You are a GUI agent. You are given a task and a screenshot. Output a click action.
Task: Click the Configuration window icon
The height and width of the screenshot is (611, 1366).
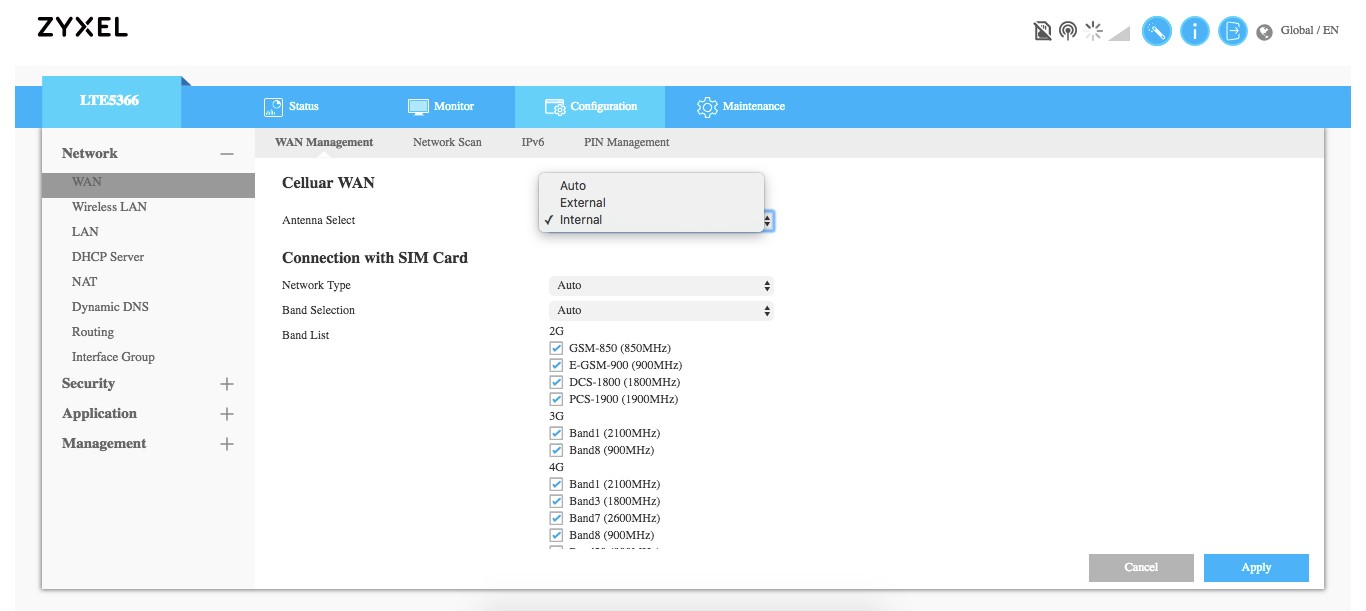555,106
